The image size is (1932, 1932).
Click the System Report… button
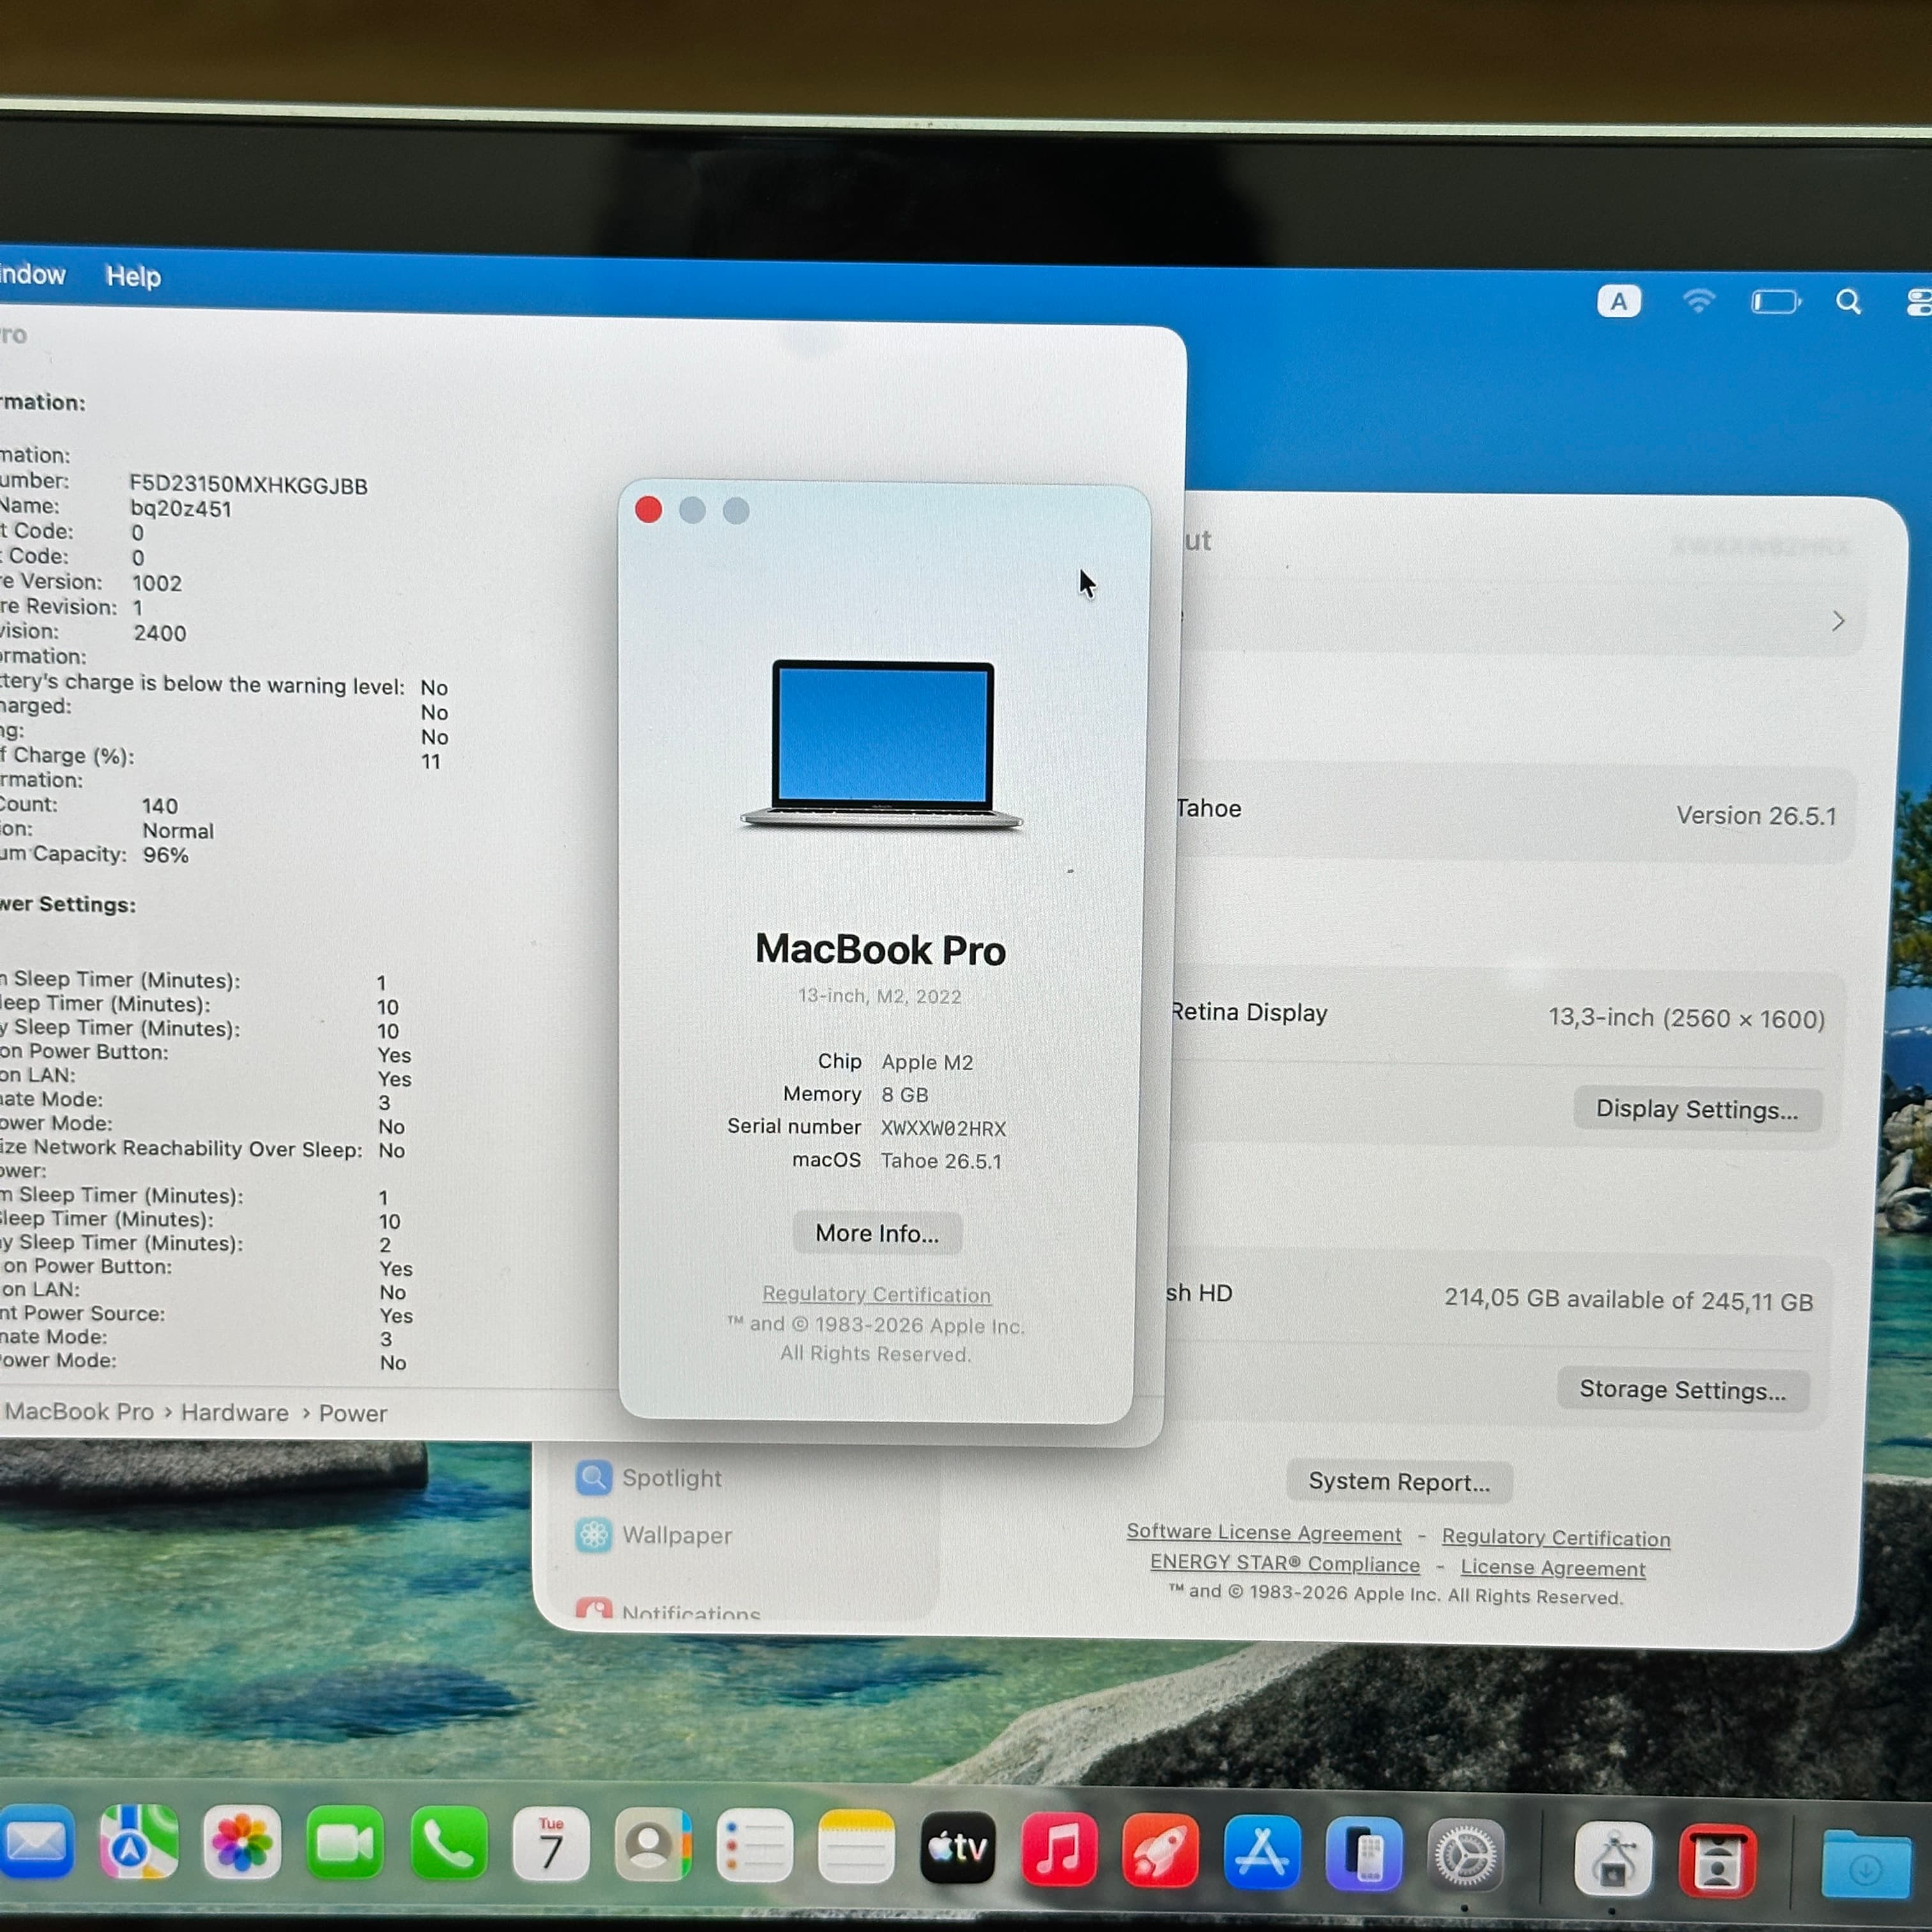1399,1482
